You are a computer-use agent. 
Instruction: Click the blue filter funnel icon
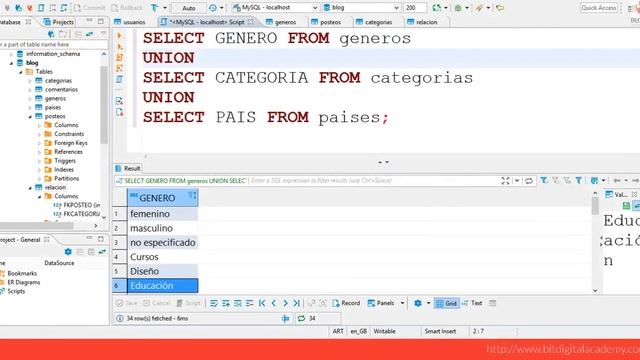[x=579, y=180]
